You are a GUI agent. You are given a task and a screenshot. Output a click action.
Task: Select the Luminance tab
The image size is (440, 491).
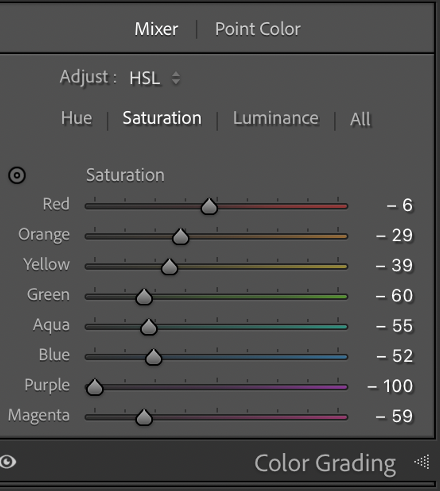pyautogui.click(x=276, y=118)
